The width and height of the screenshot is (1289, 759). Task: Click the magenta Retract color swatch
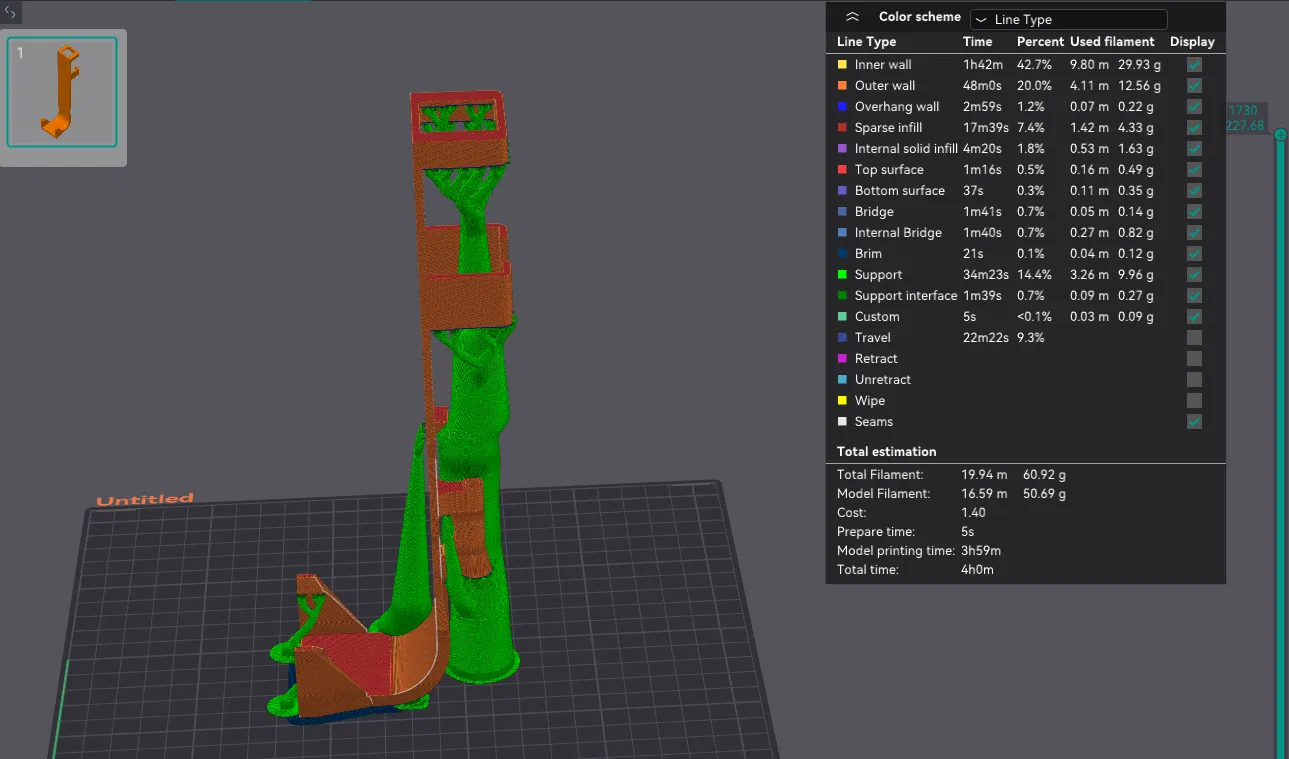(842, 359)
